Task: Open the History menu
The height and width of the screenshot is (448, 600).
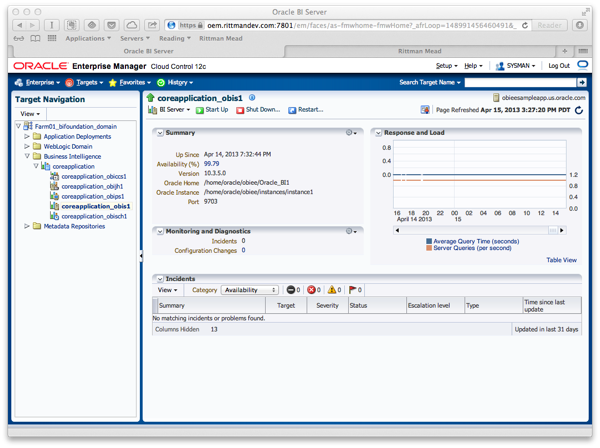Action: (175, 82)
